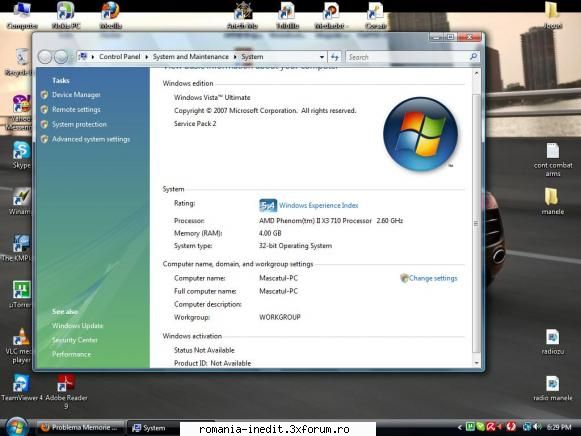Click the 4.00 GB memory value
This screenshot has height=436, width=581.
click(x=270, y=233)
